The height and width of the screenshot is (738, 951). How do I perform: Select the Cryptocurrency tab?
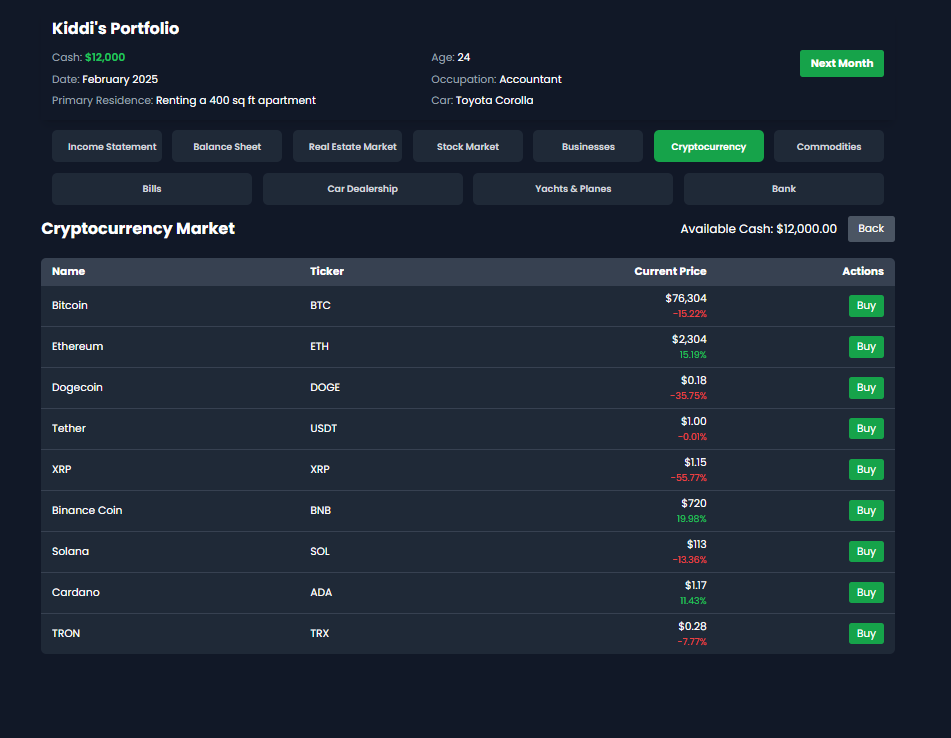point(708,146)
